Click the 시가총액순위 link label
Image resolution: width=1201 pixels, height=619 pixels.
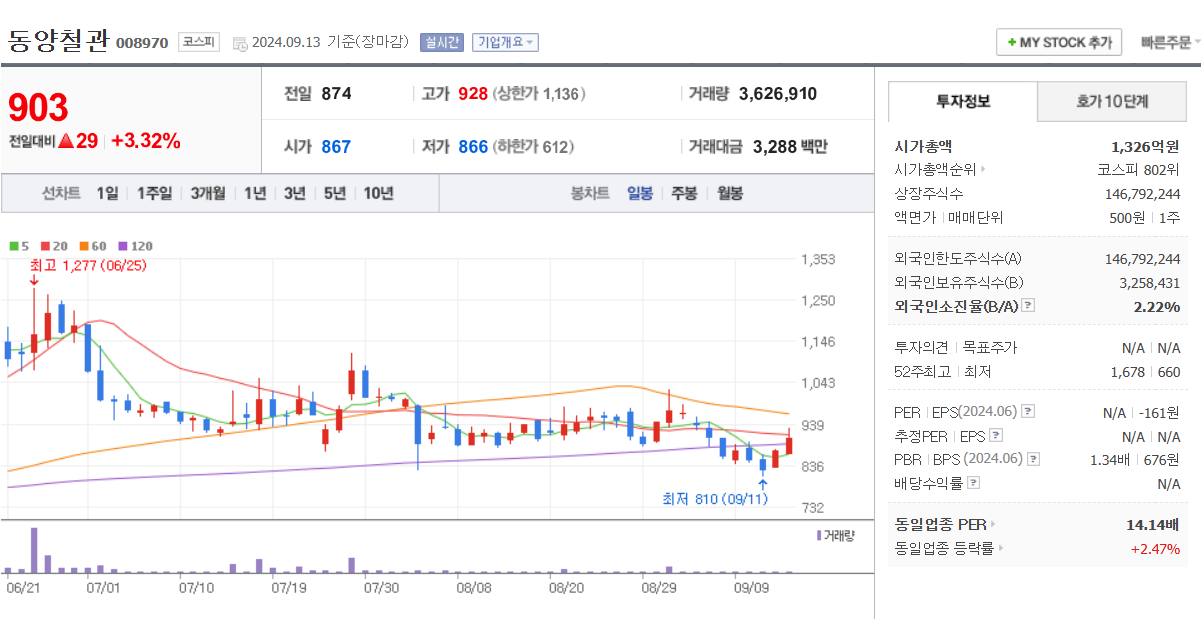coord(935,170)
